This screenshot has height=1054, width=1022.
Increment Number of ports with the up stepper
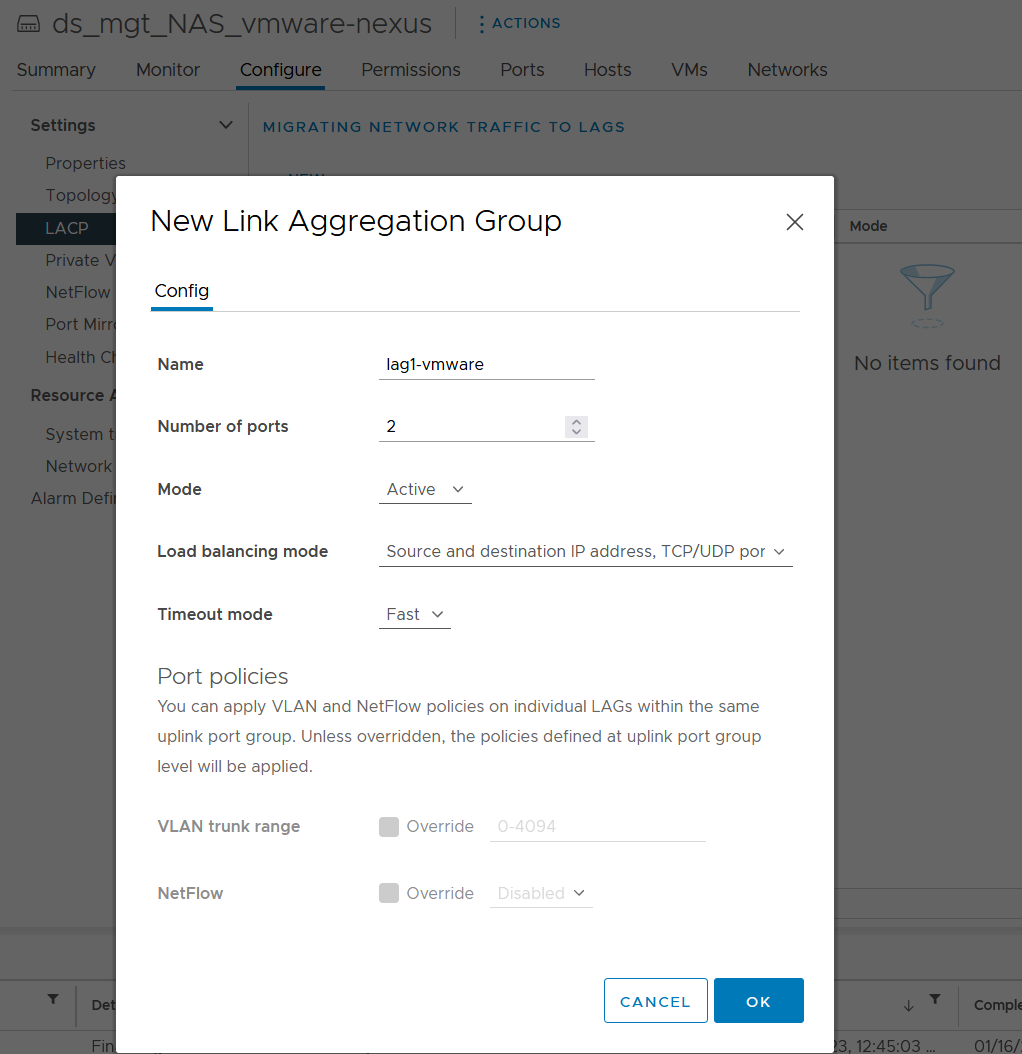tap(576, 421)
